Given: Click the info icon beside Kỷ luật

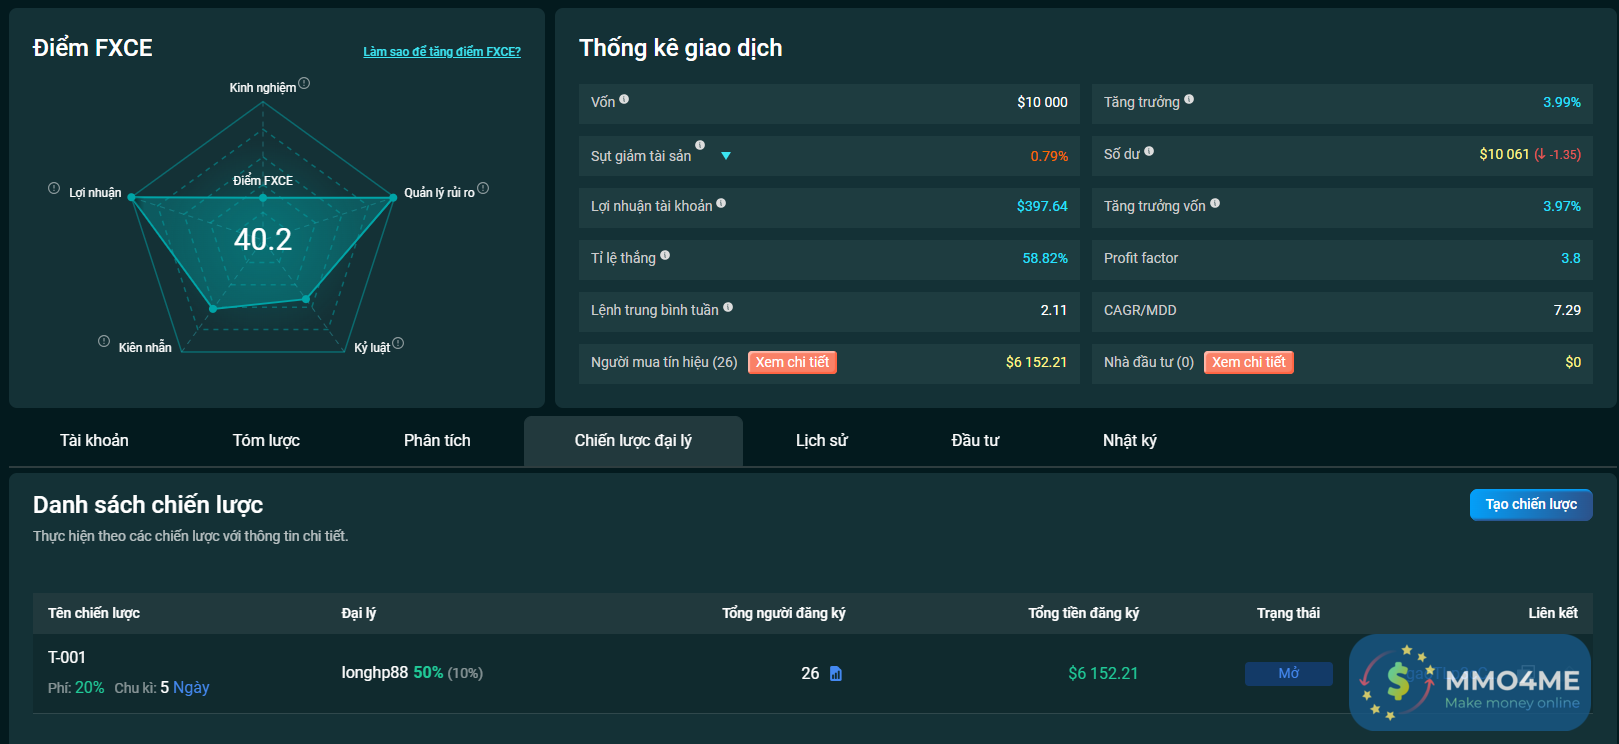Looking at the screenshot, I should pos(398,343).
